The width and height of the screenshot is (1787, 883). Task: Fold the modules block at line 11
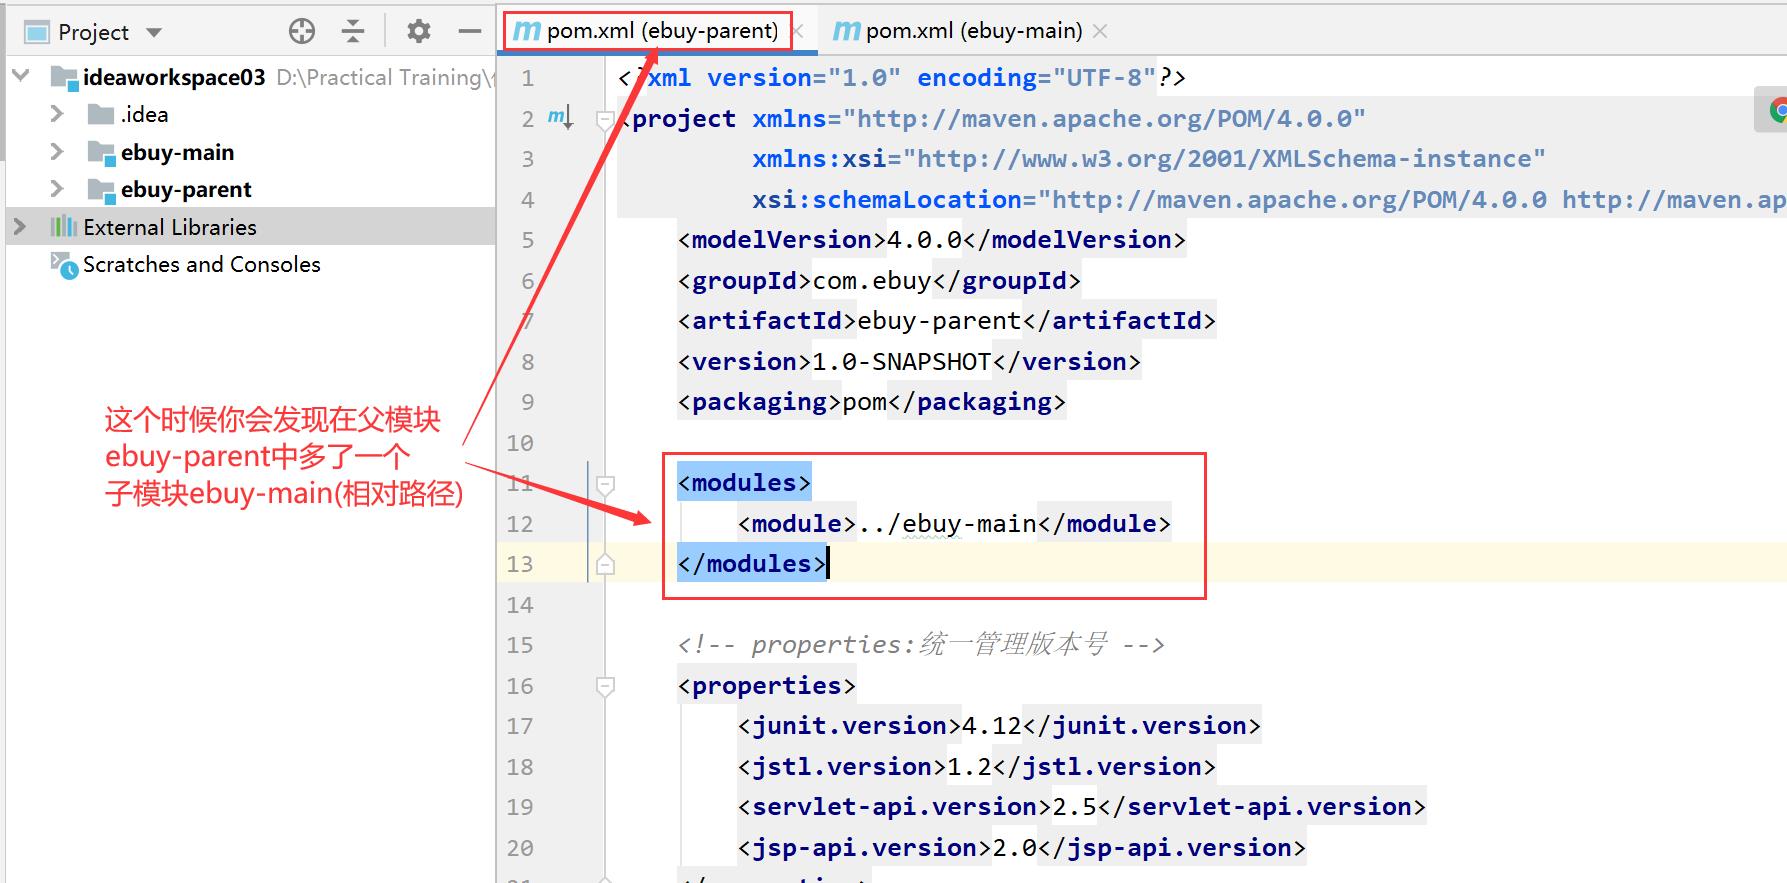(605, 484)
